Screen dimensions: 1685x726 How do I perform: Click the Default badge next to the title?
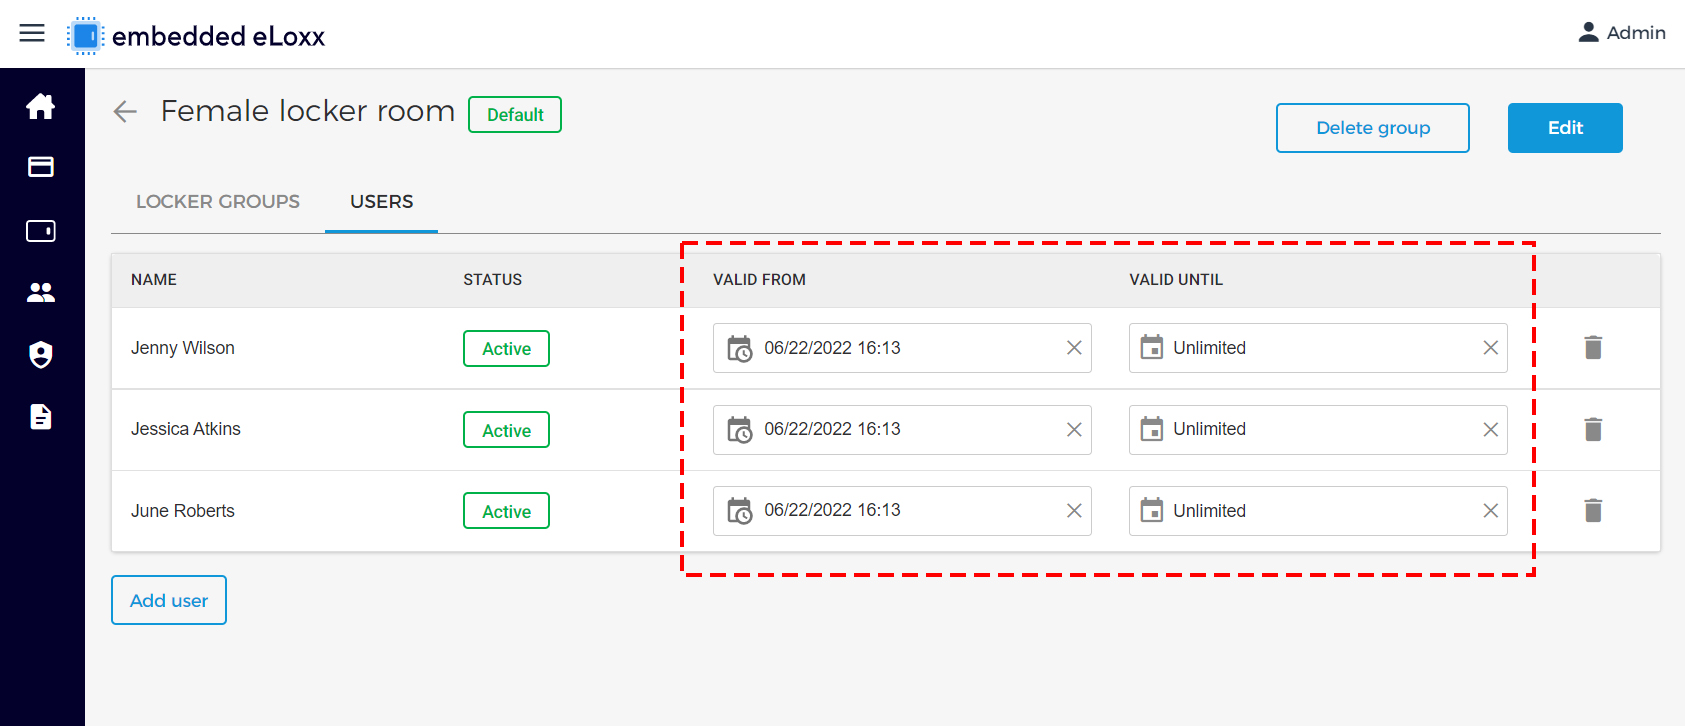coord(515,114)
